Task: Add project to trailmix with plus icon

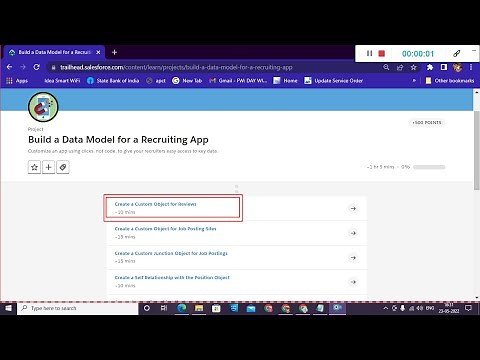Action: (x=48, y=167)
